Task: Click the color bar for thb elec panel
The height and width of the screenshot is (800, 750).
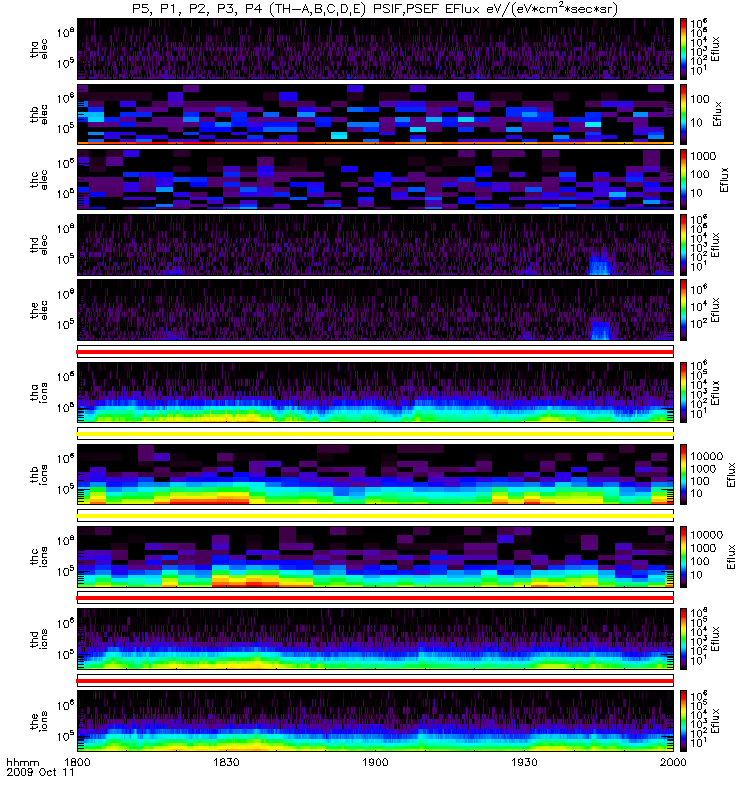Action: (x=683, y=114)
